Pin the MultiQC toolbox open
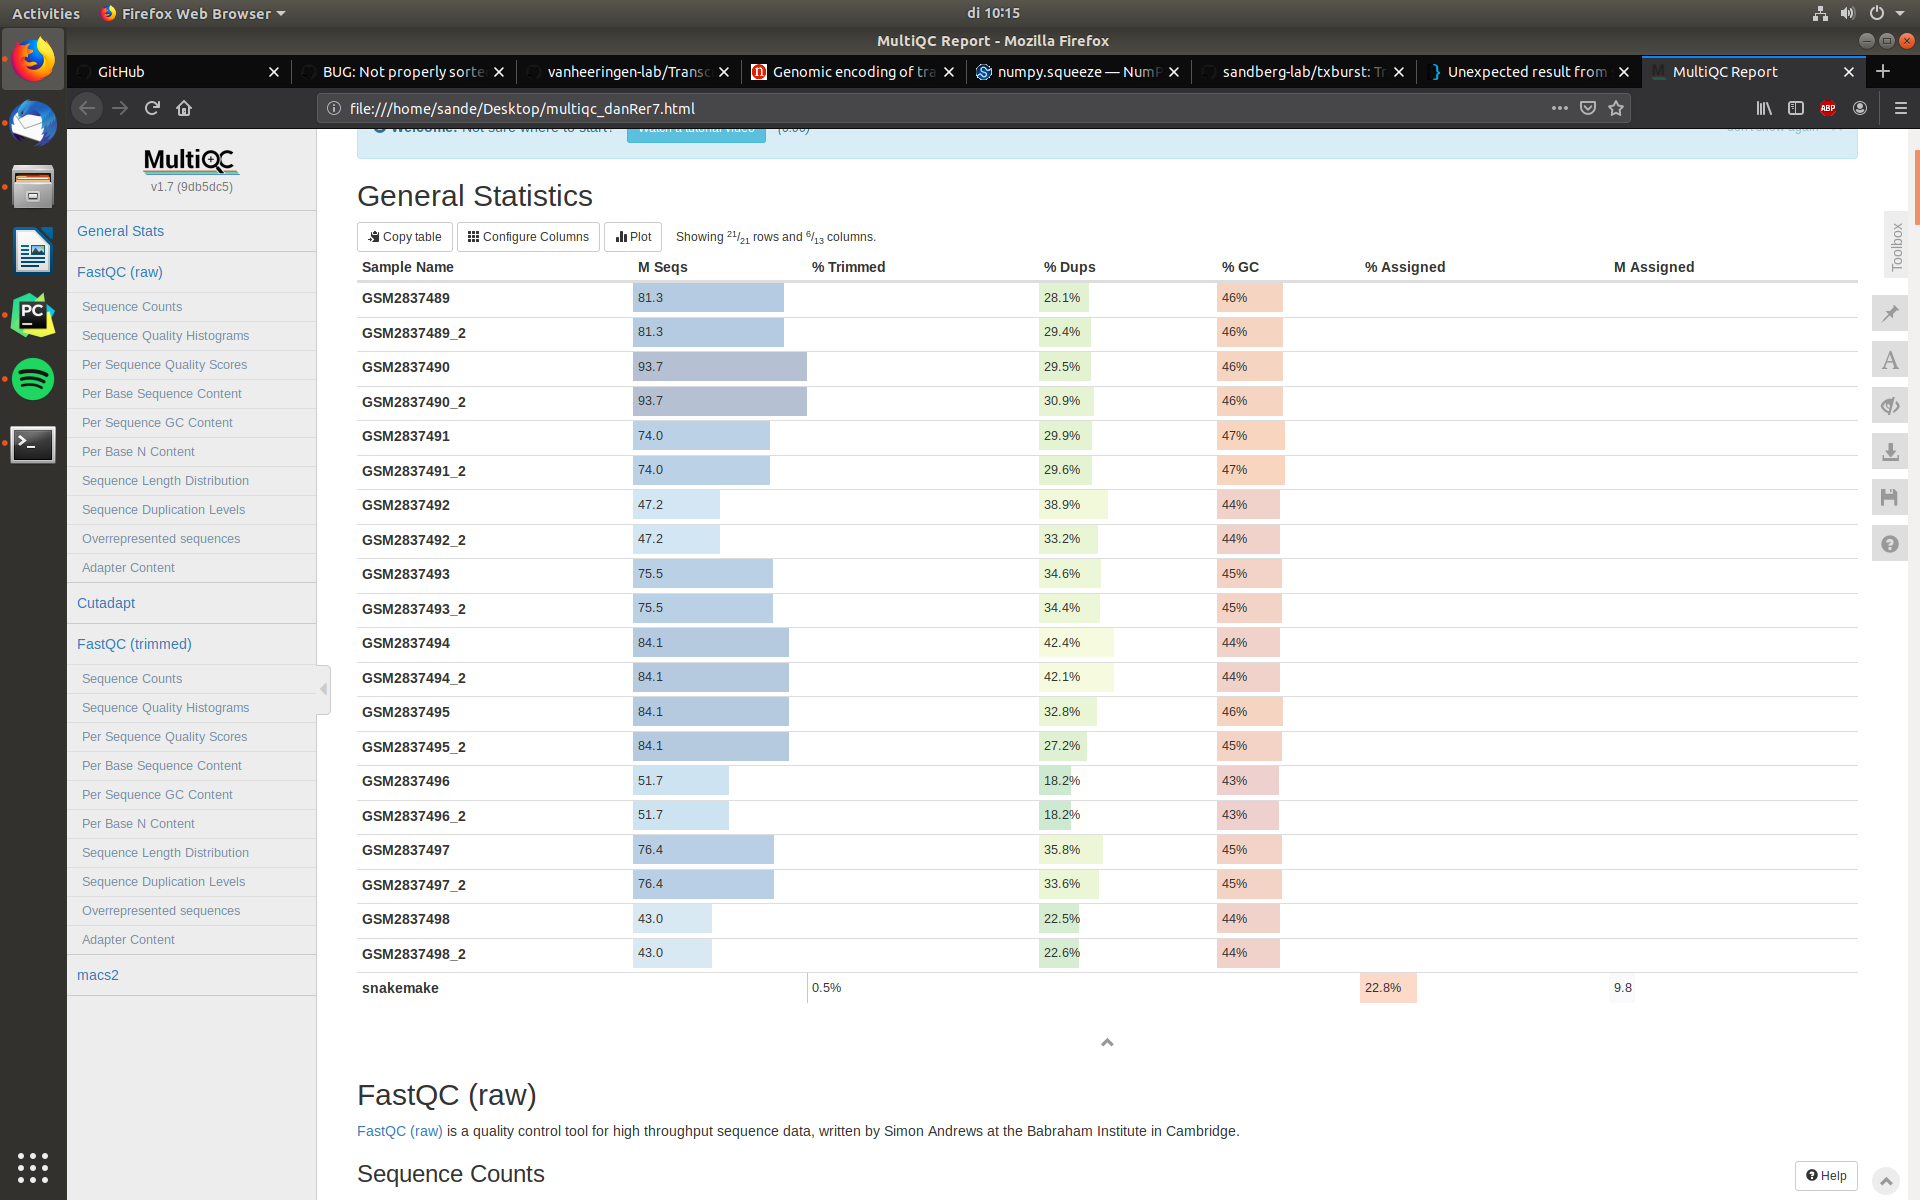Image resolution: width=1920 pixels, height=1200 pixels. pos(1890,313)
